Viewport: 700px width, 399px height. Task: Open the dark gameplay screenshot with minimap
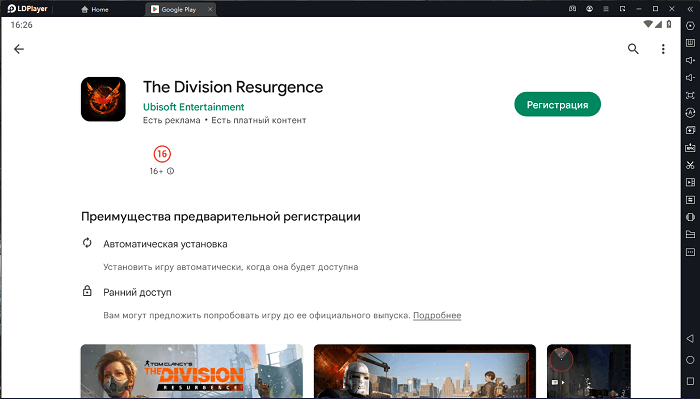tap(589, 371)
